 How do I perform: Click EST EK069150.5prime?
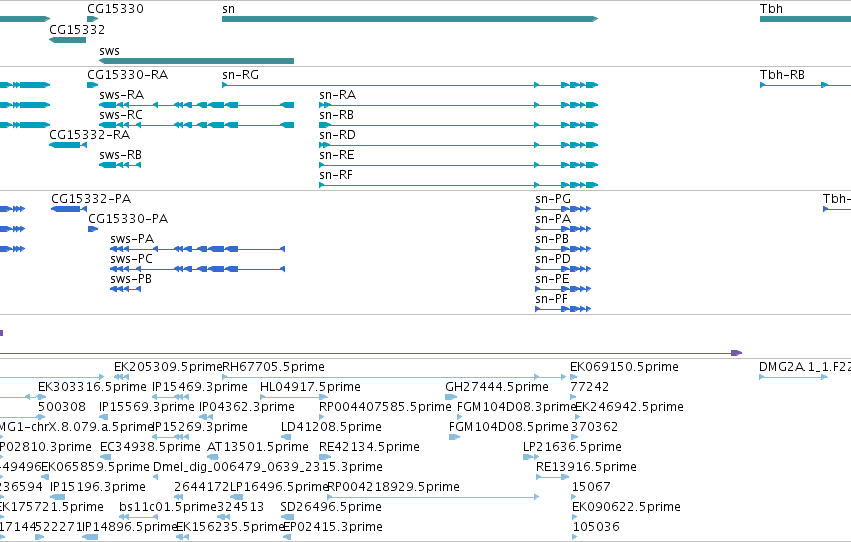pyautogui.click(x=573, y=377)
